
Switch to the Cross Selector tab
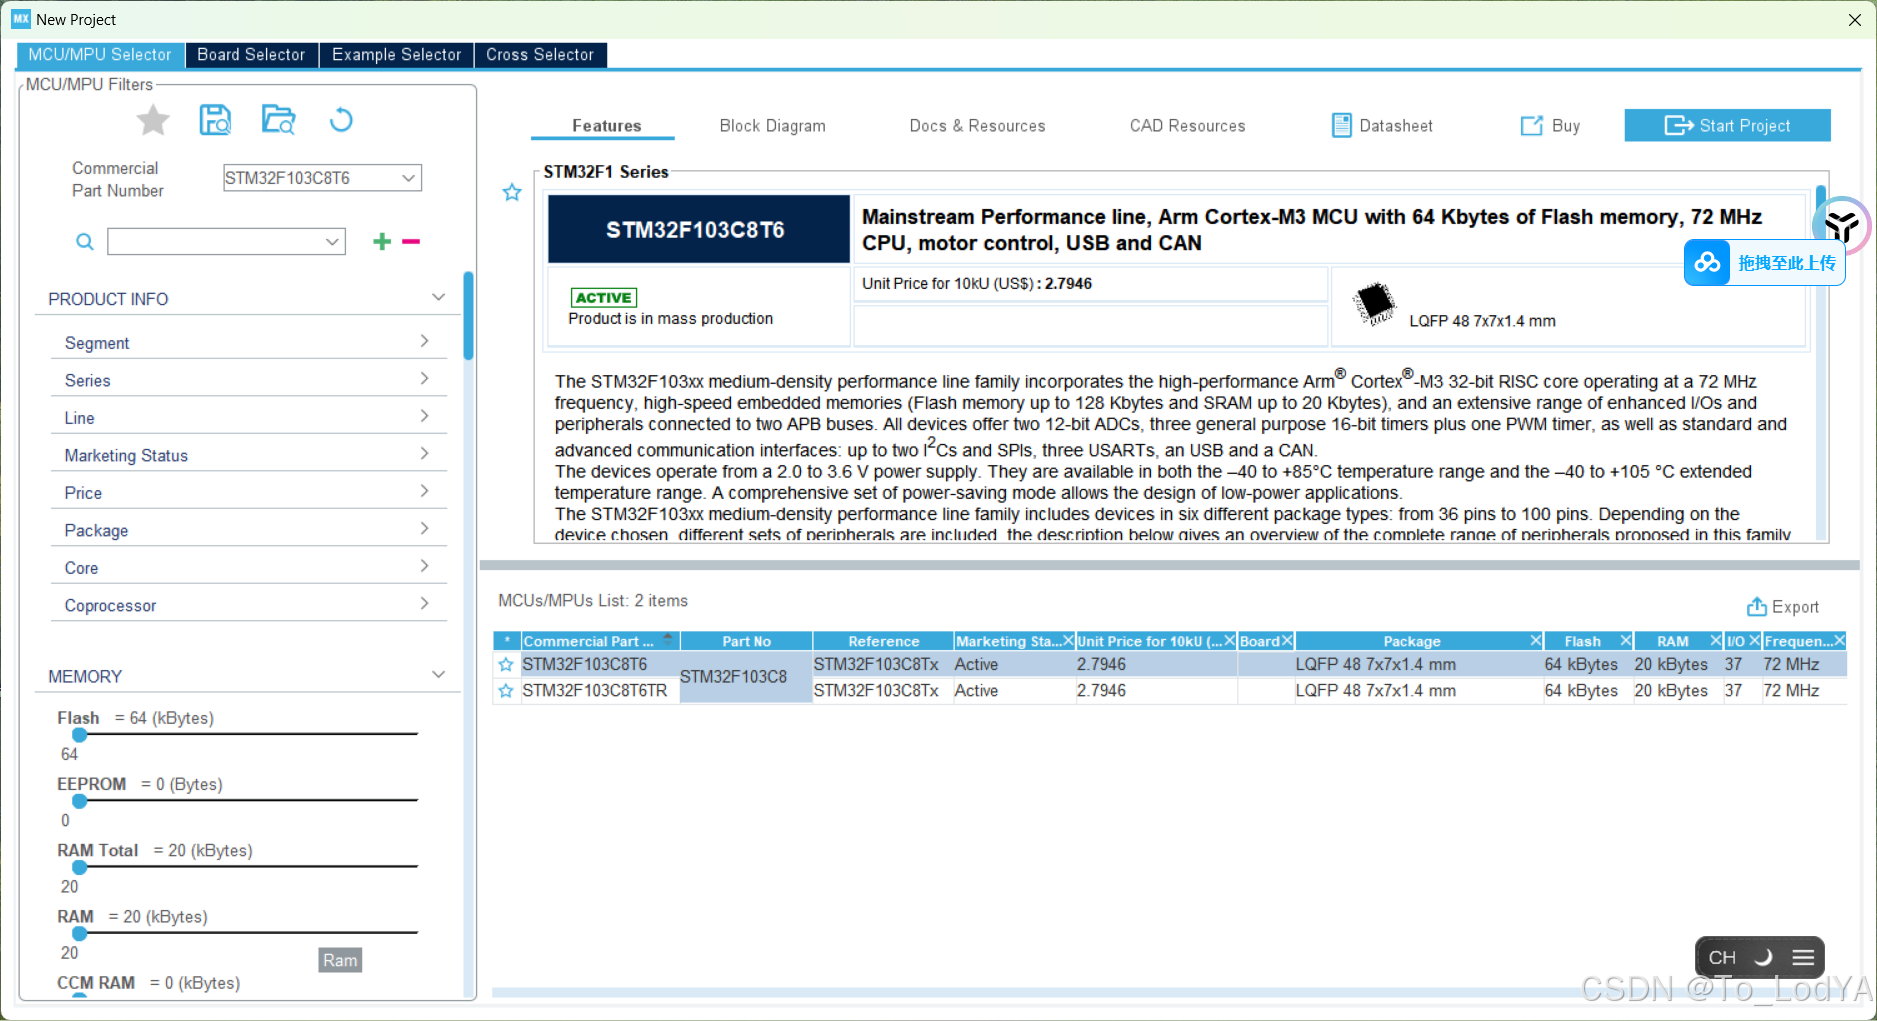(x=540, y=55)
